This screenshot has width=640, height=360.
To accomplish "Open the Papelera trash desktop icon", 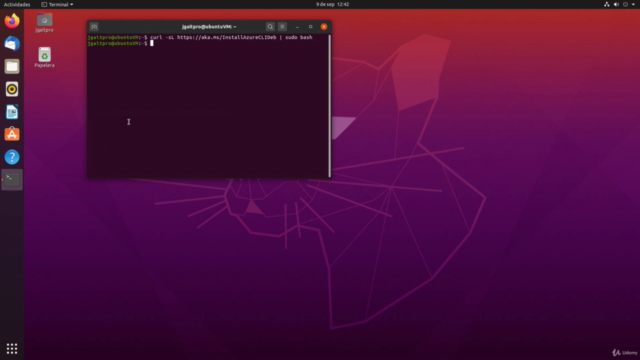I will 44,57.
